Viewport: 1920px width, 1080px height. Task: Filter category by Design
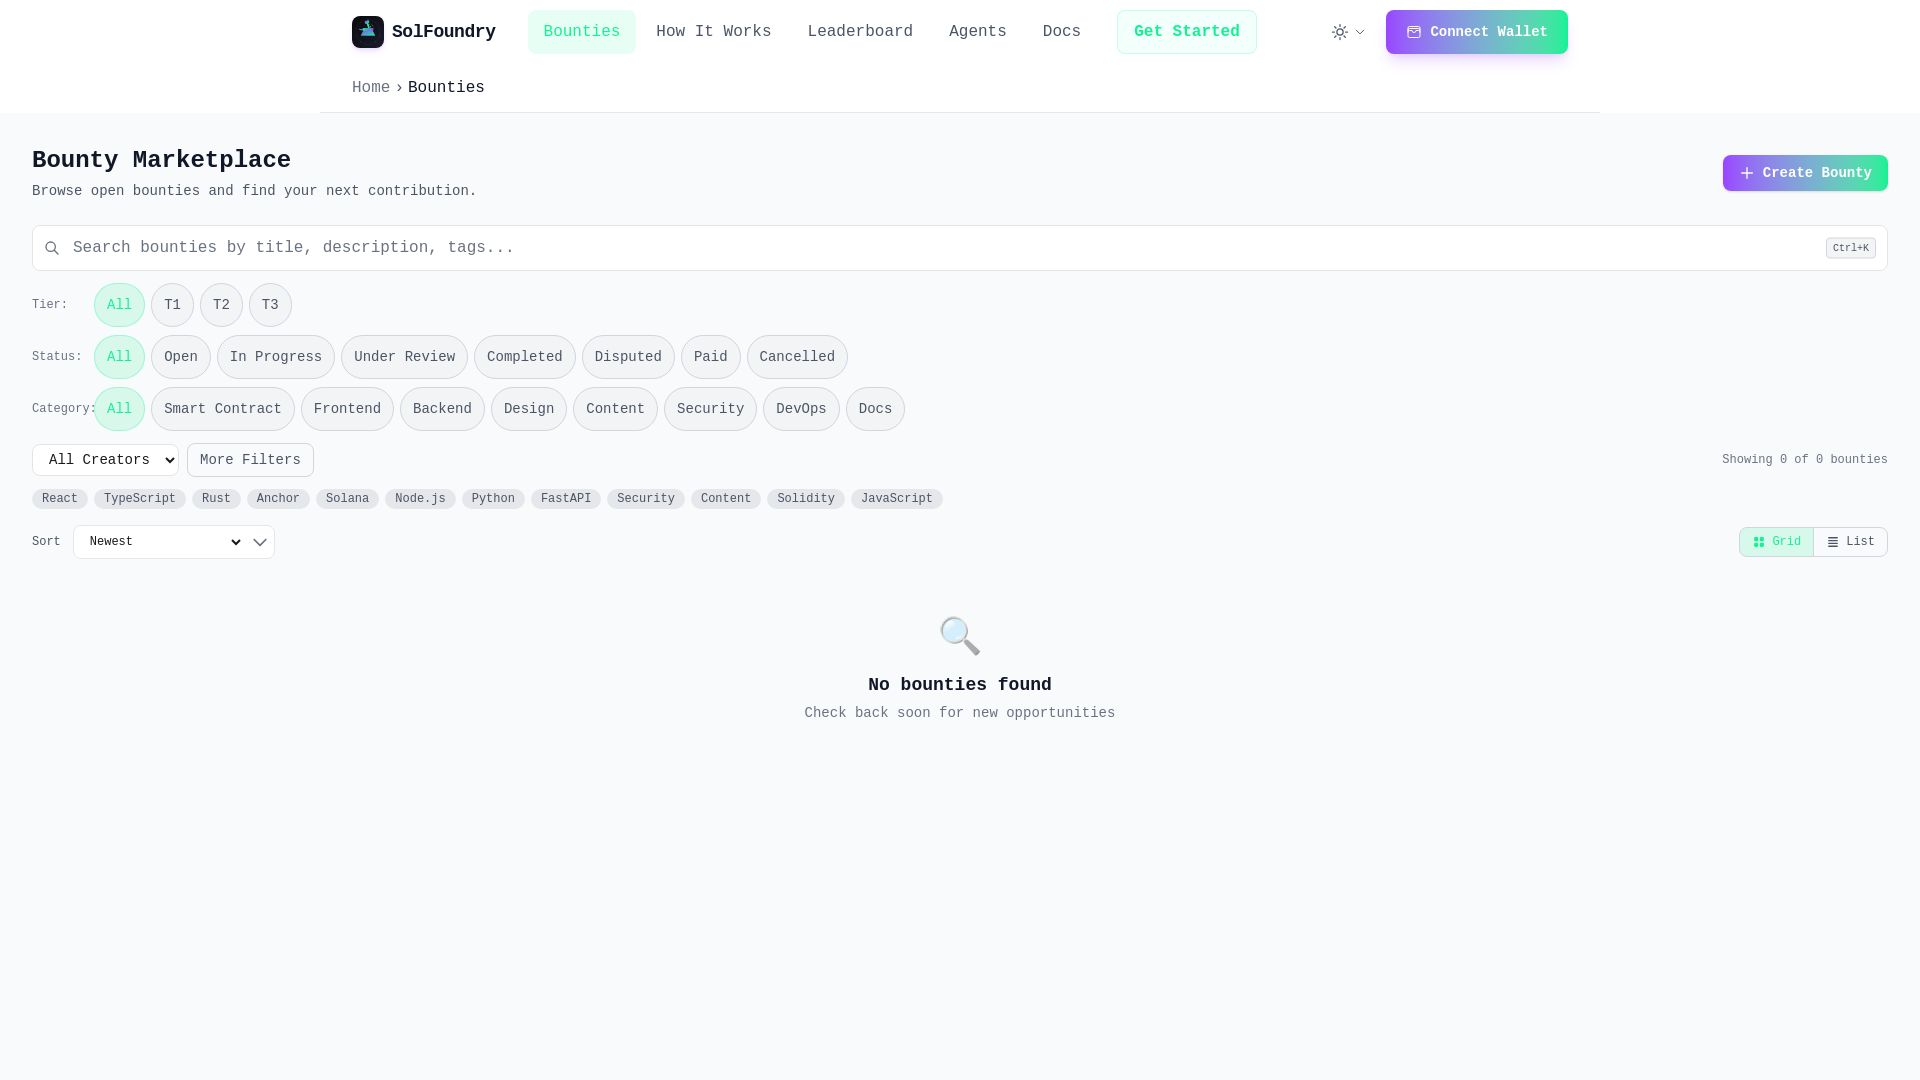pyautogui.click(x=529, y=409)
